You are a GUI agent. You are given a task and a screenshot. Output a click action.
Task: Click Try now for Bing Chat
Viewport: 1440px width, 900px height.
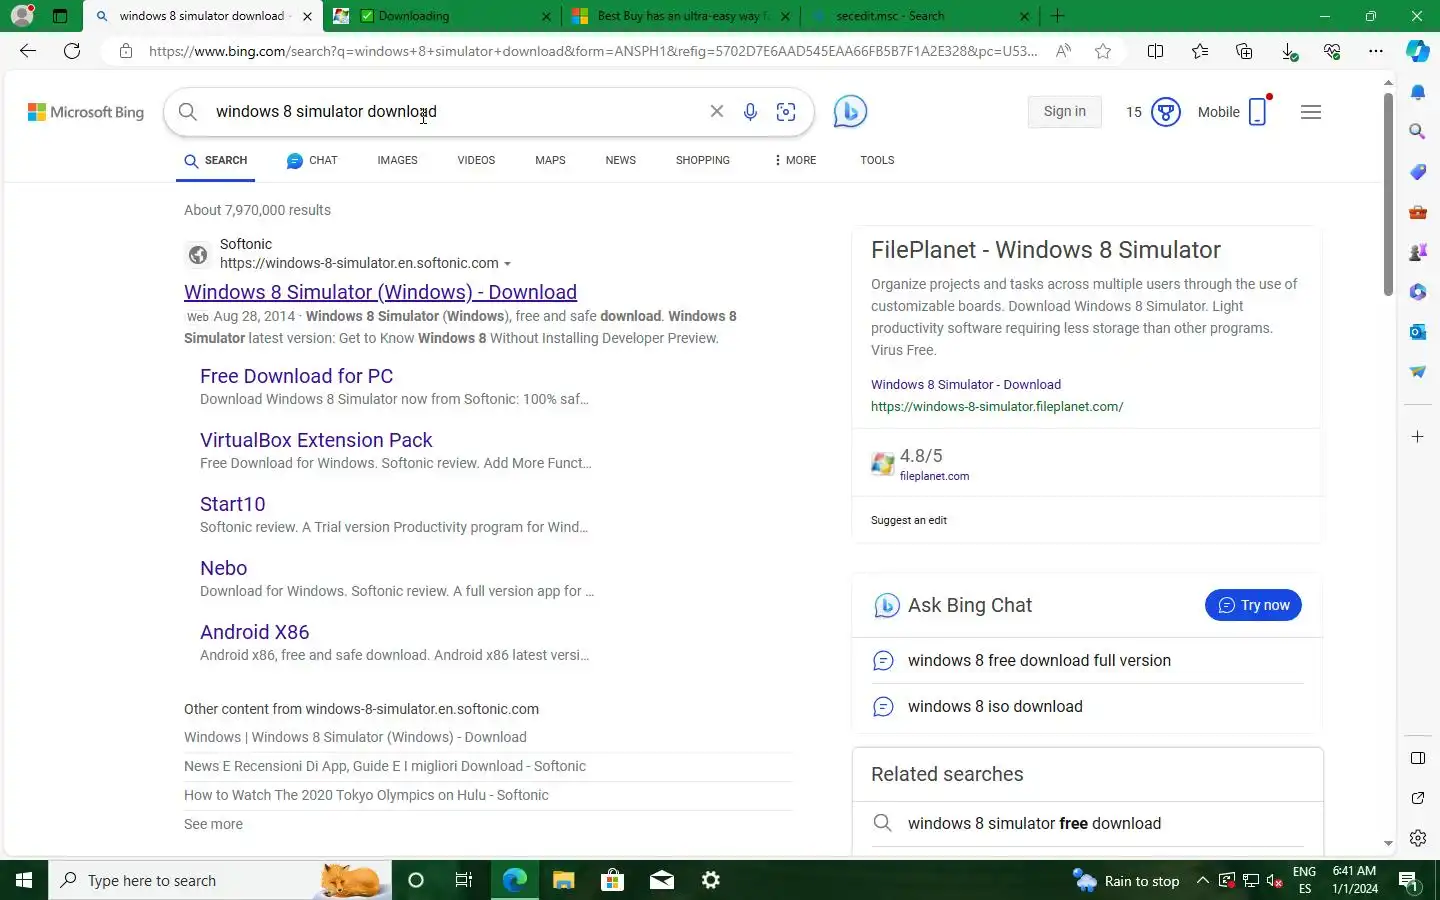[1253, 605]
